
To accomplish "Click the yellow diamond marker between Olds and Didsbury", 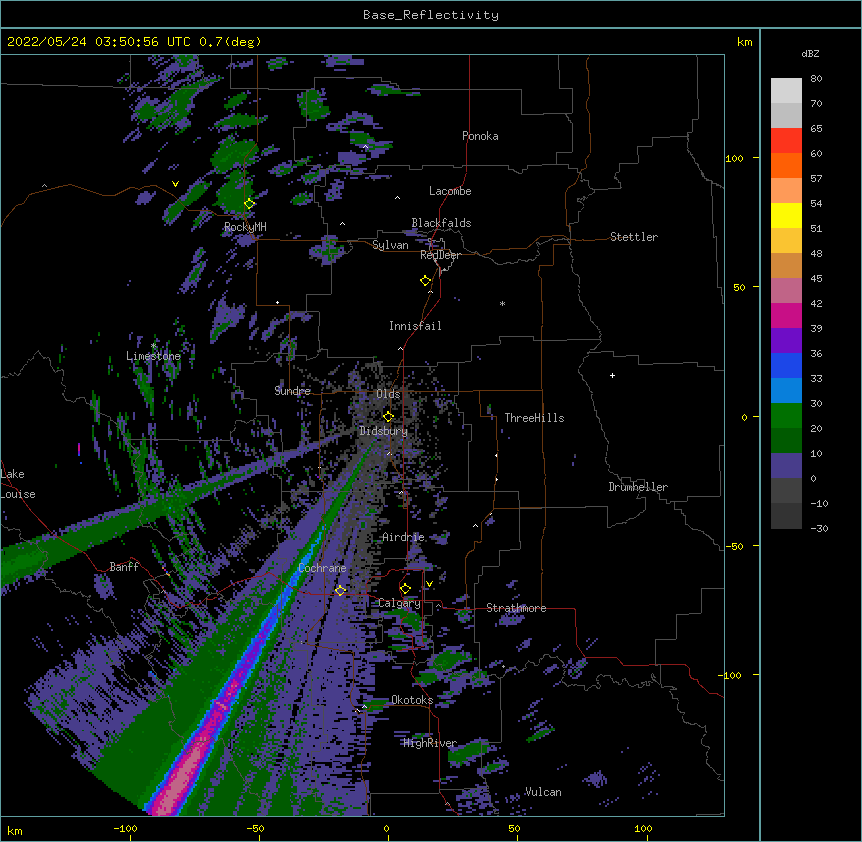I will click(x=388, y=416).
